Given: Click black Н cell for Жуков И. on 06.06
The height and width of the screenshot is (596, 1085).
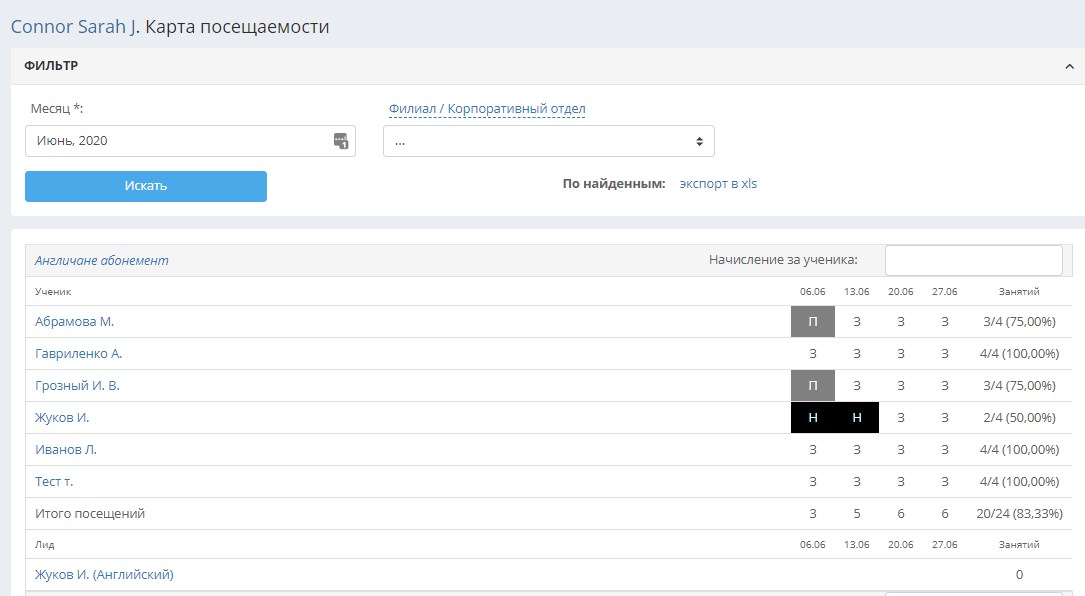Looking at the screenshot, I should pos(813,417).
